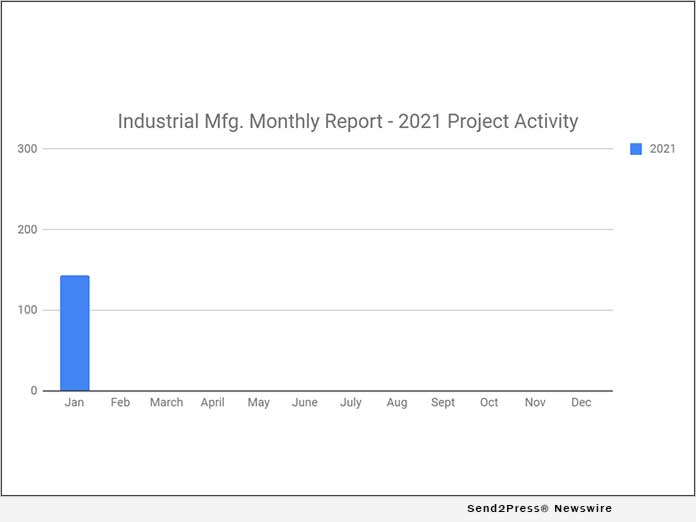Screen dimensions: 696x522
Task: Click the Oct axis label
Action: pos(489,402)
